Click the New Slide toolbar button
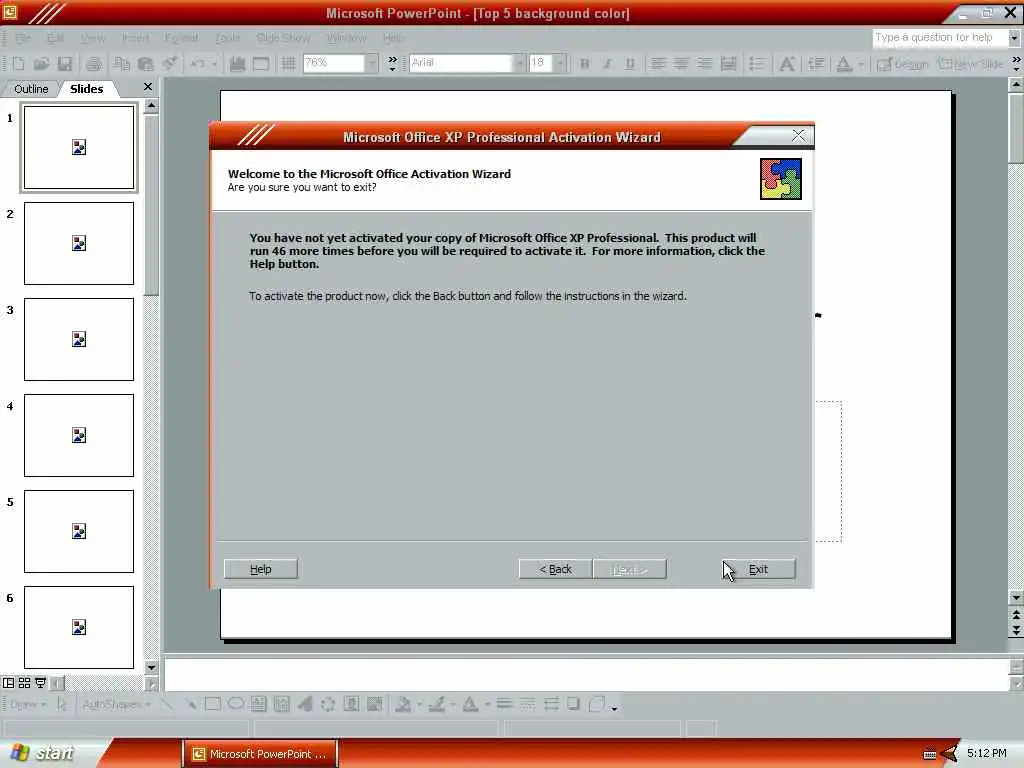This screenshot has height=768, width=1024. [x=971, y=63]
